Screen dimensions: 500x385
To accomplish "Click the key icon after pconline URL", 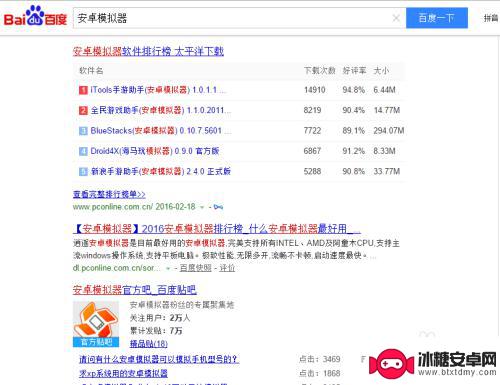I will click(x=218, y=207).
